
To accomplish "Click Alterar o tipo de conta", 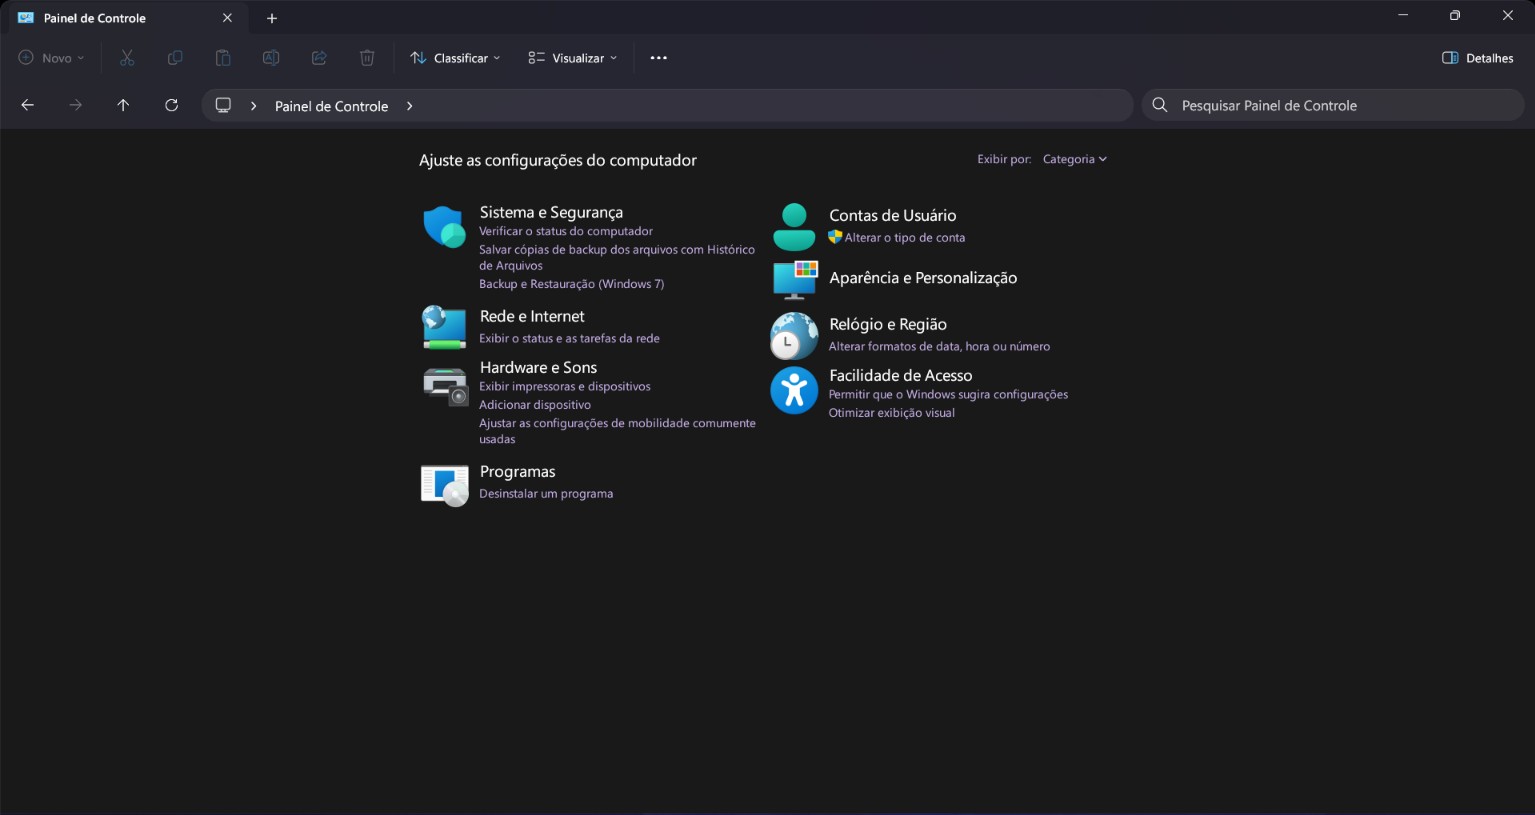I will (905, 238).
